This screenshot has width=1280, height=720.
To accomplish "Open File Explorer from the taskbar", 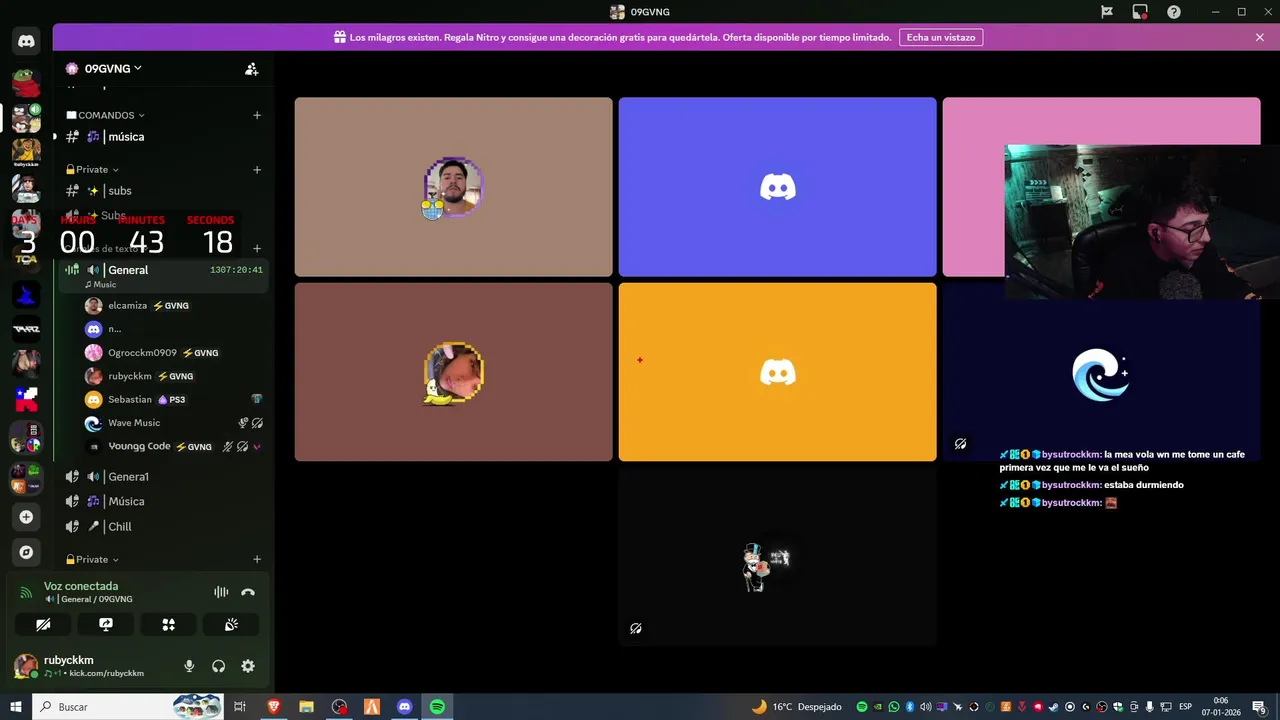I will (x=306, y=707).
